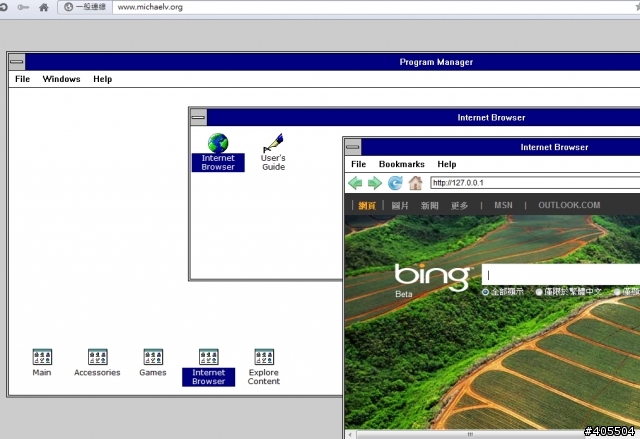Open the Help menu in Internet Browser

(447, 164)
